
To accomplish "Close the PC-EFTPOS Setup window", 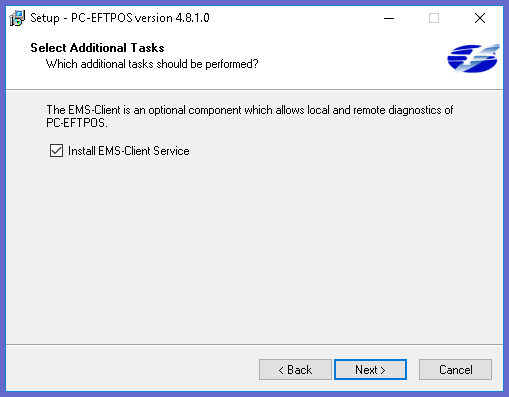I will pyautogui.click(x=480, y=18).
